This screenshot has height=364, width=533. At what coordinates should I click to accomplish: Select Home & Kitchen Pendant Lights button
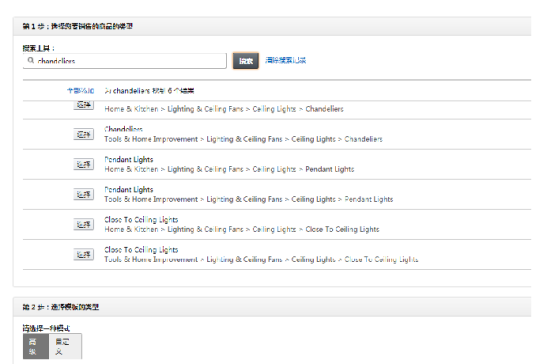[x=84, y=164]
